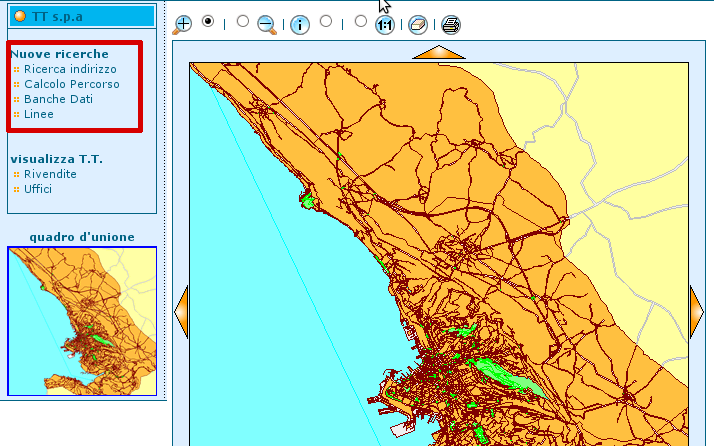Image resolution: width=714 pixels, height=446 pixels.
Task: Click the quadro d'unione overview map
Action: point(82,321)
